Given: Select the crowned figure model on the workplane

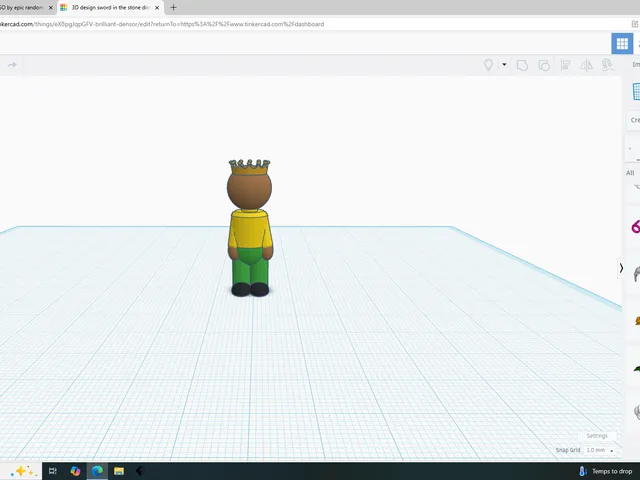Looking at the screenshot, I should click(x=249, y=228).
